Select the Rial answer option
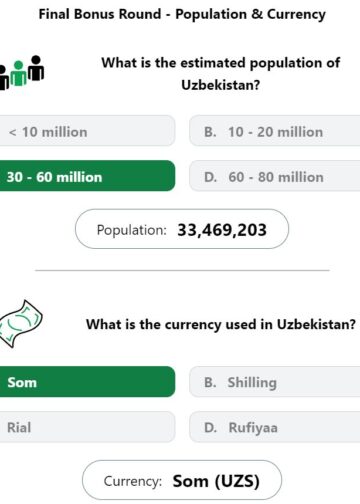Viewport: 360px width, 504px height. click(x=87, y=427)
